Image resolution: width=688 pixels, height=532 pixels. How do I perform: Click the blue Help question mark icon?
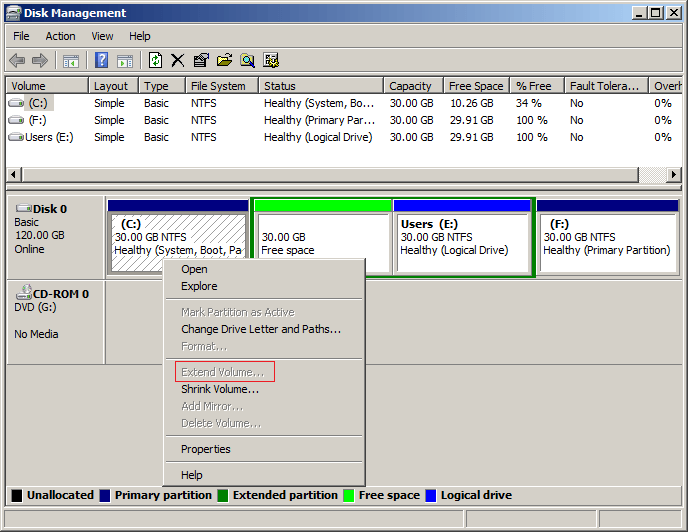point(101,61)
